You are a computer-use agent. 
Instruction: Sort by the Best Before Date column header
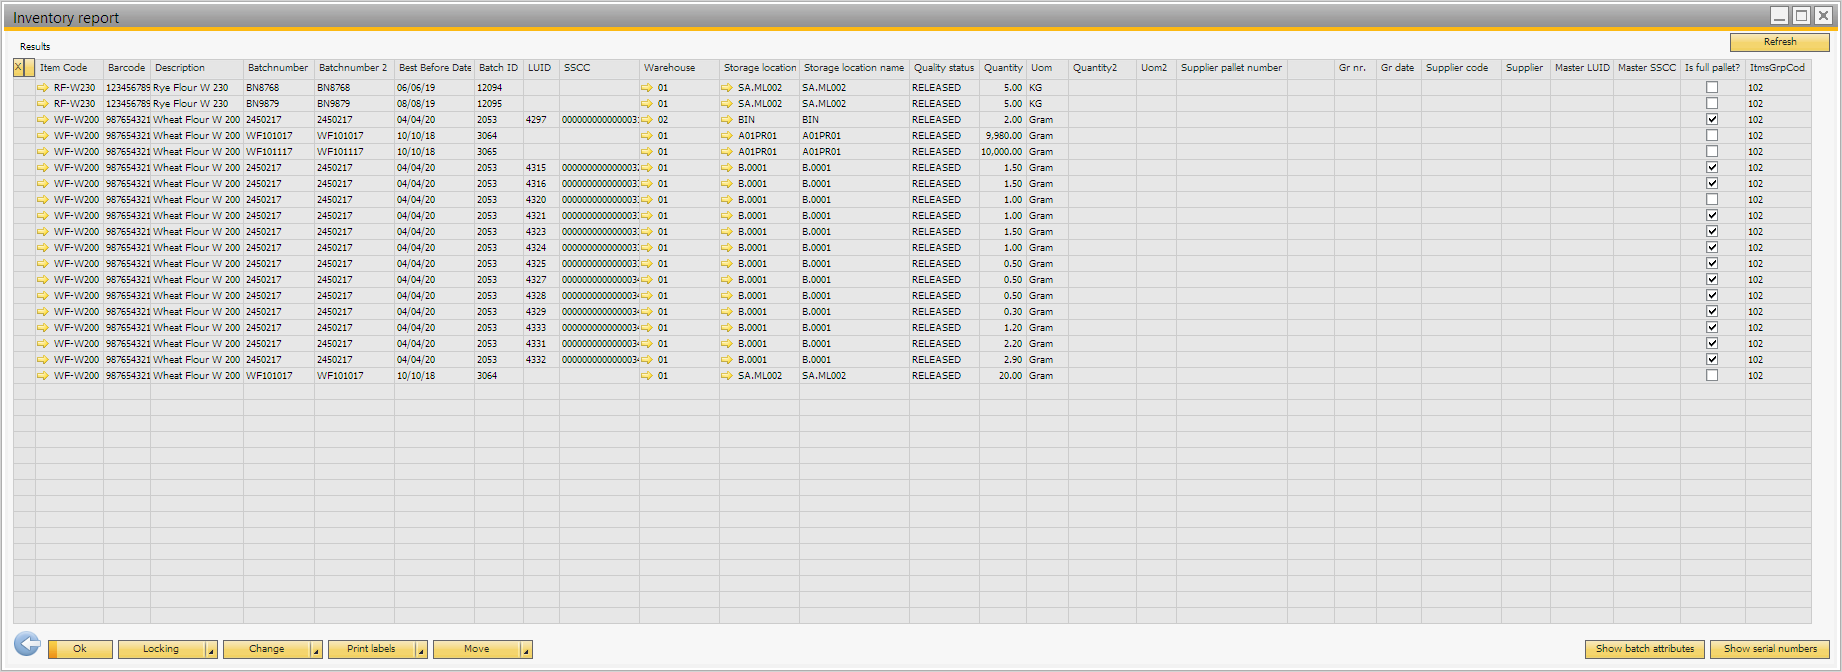point(434,68)
